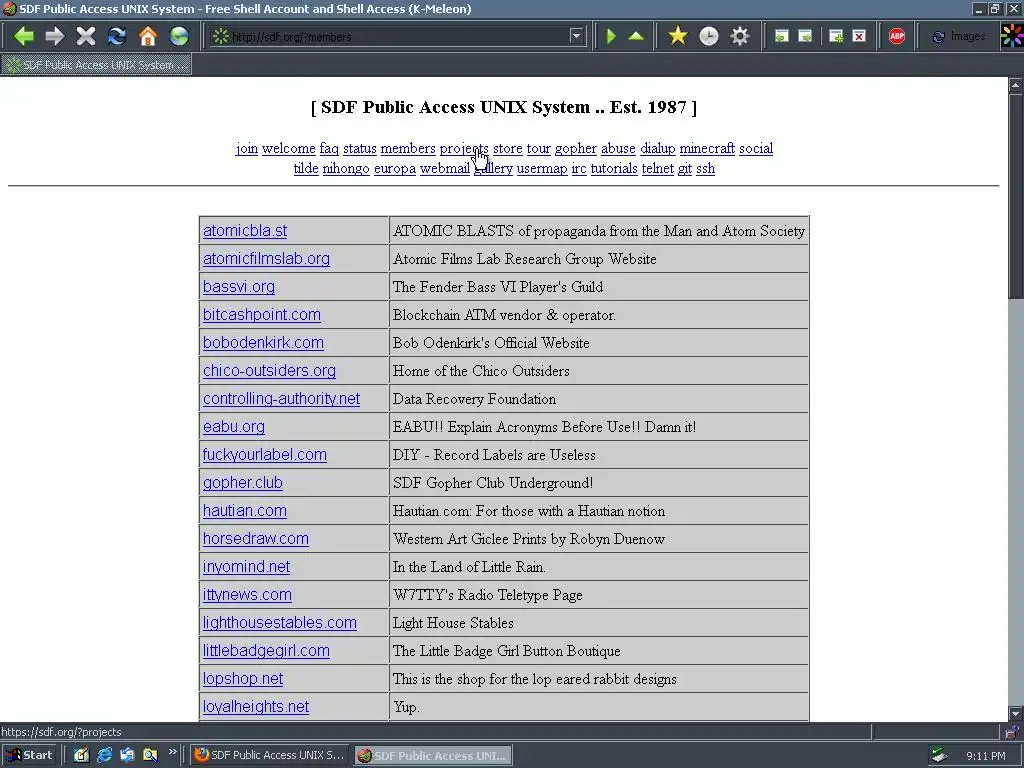1024x768 pixels.
Task: Click the first quick launch icon after Start
Action: pyautogui.click(x=81, y=755)
